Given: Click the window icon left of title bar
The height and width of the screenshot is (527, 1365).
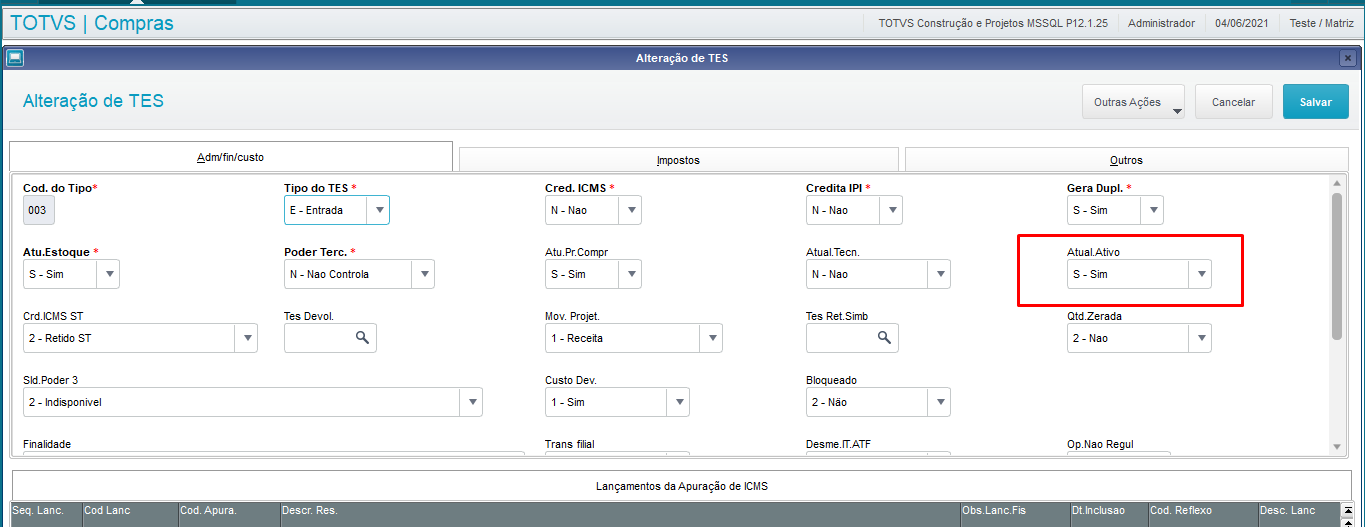Looking at the screenshot, I should (15, 58).
